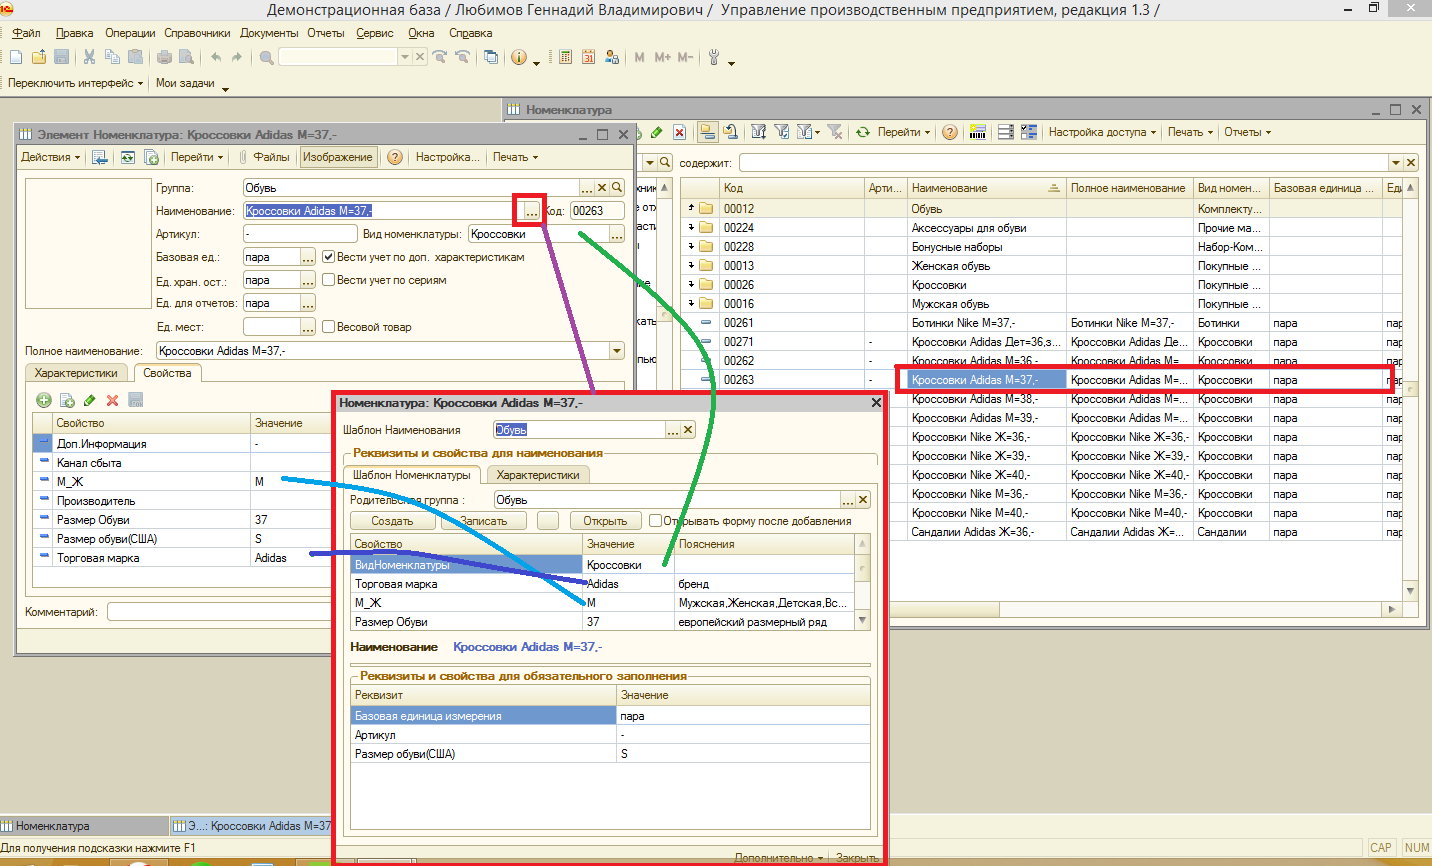
Task: Click Настройка... button in element form
Action: coord(447,157)
